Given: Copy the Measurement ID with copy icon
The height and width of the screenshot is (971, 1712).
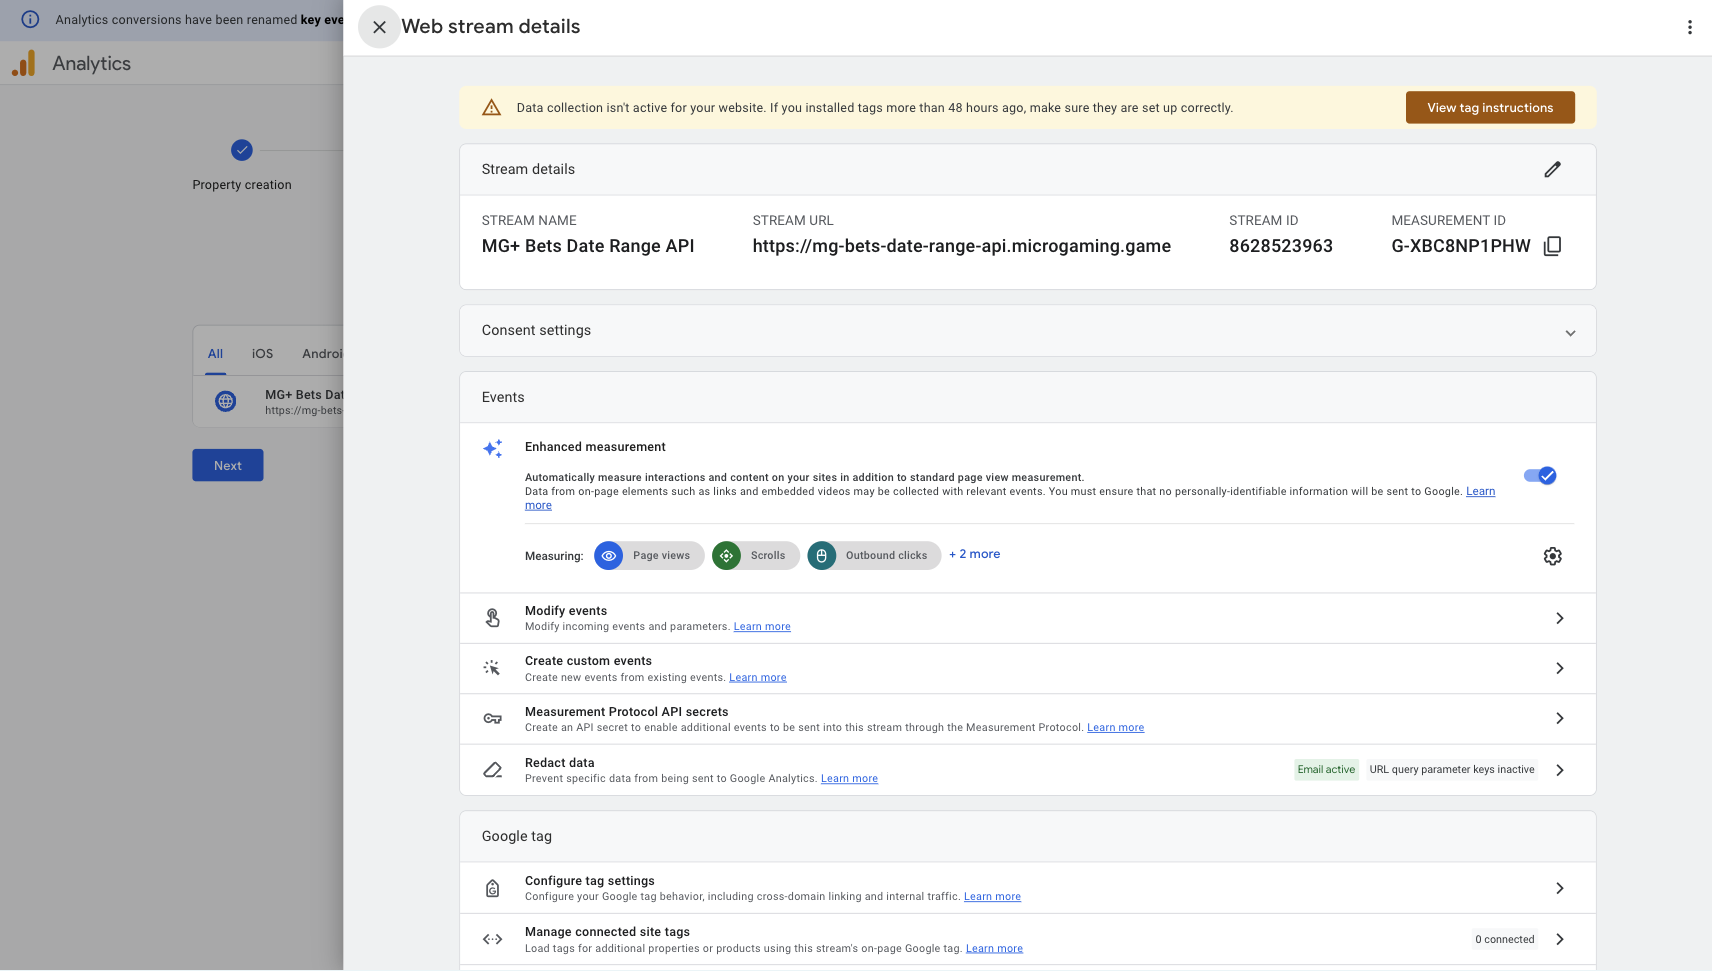Looking at the screenshot, I should coord(1552,246).
